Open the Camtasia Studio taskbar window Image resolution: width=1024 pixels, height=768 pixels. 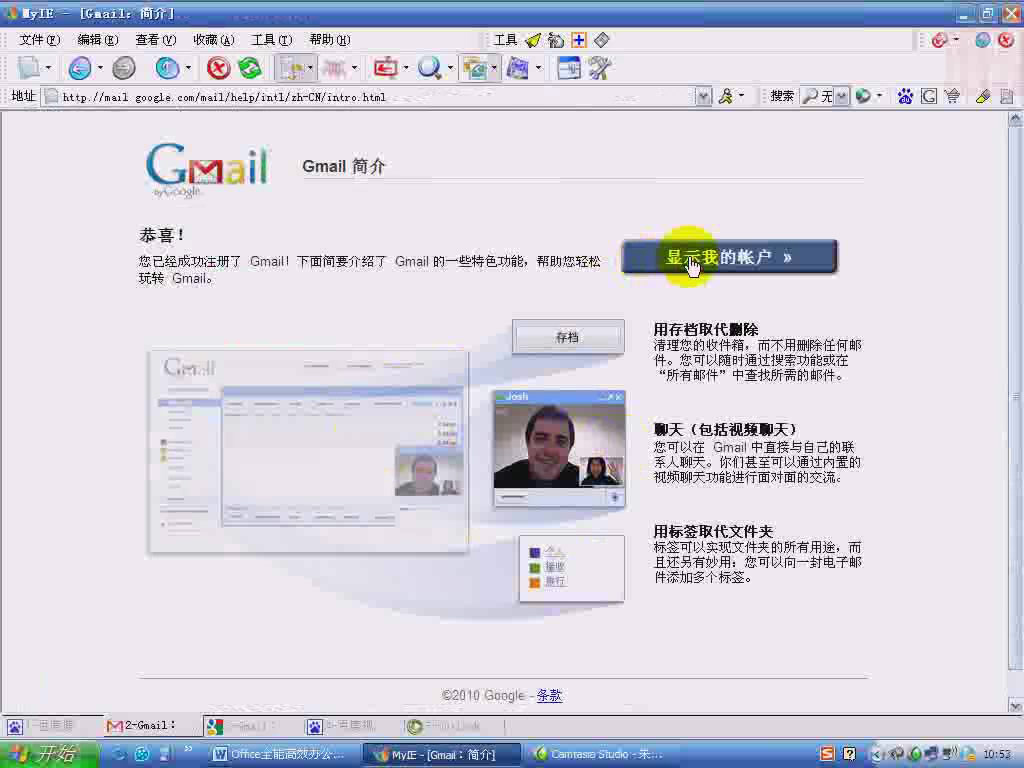601,754
